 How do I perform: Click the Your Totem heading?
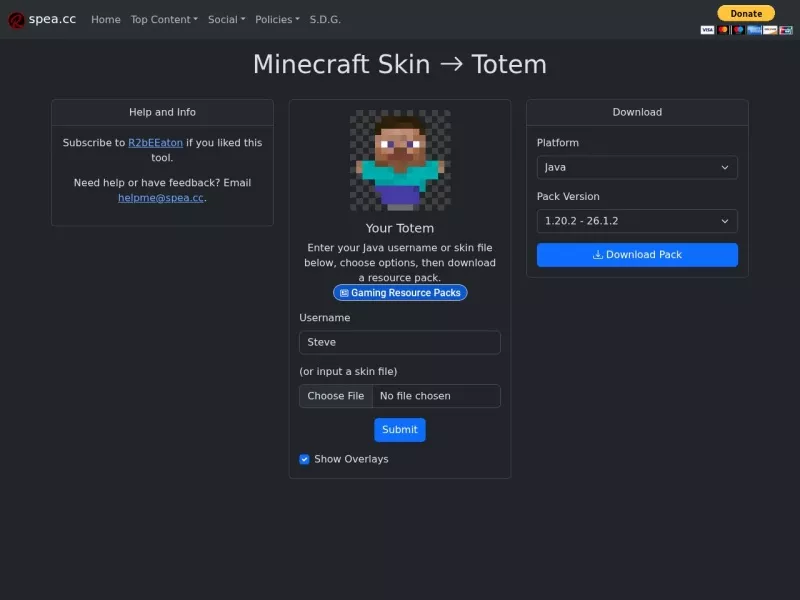400,228
